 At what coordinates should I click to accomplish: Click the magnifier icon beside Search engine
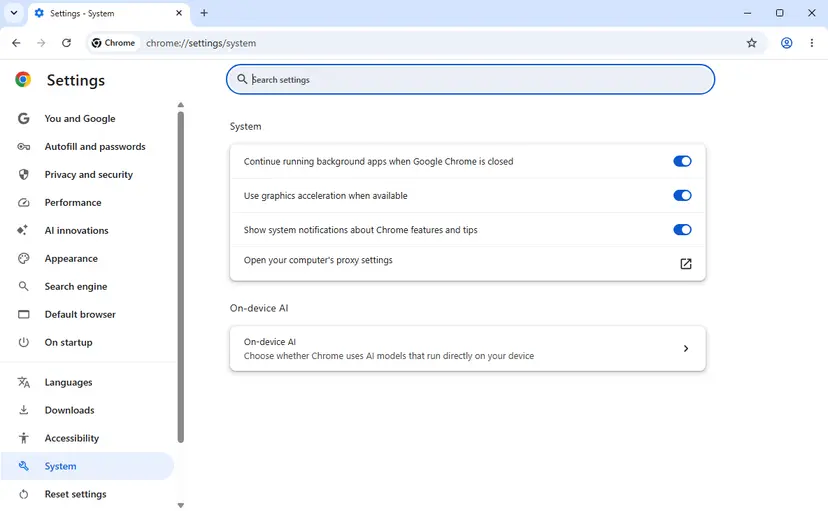pyautogui.click(x=23, y=287)
